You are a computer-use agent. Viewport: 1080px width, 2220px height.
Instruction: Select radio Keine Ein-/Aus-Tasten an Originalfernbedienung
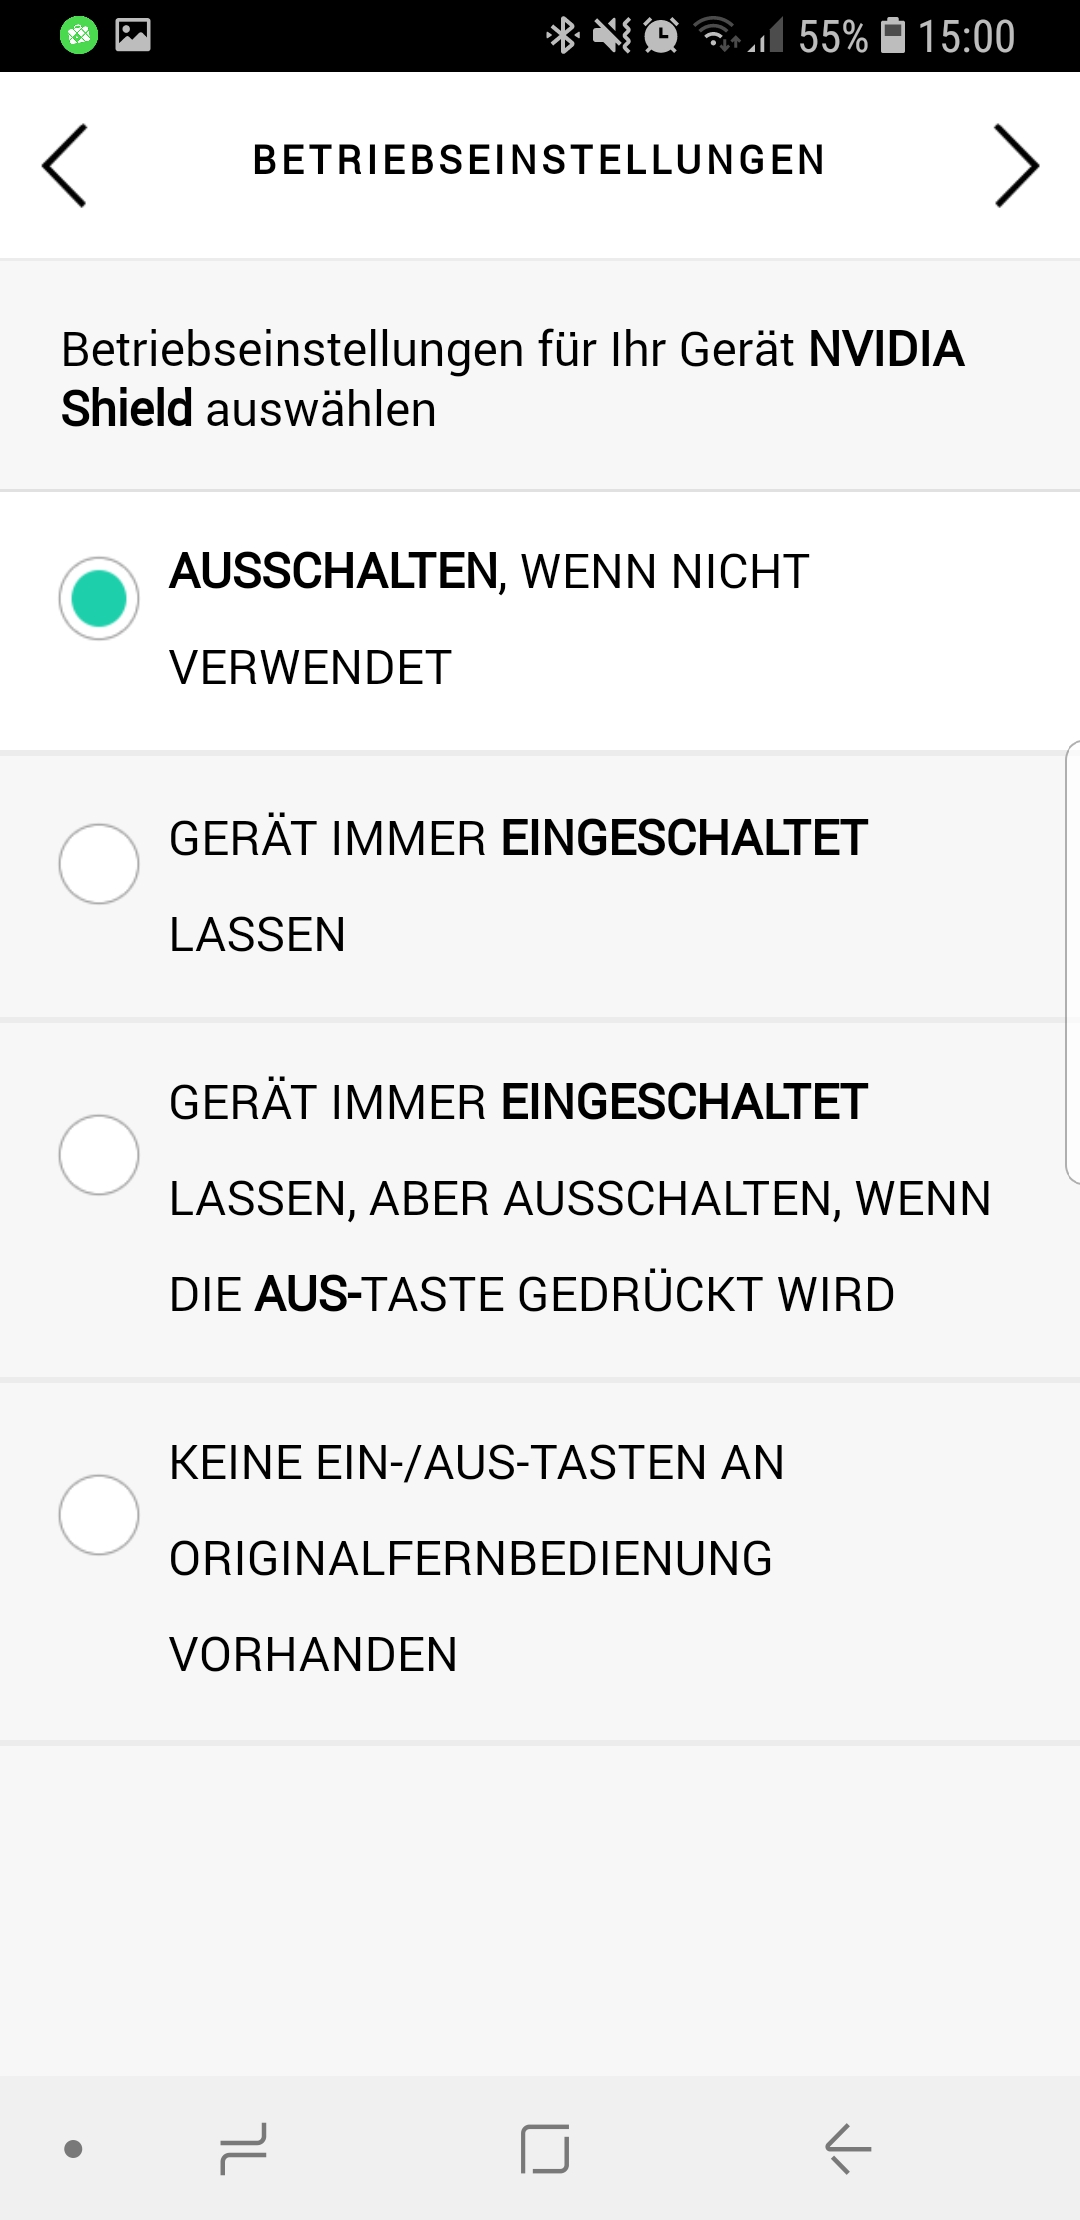coord(99,1514)
